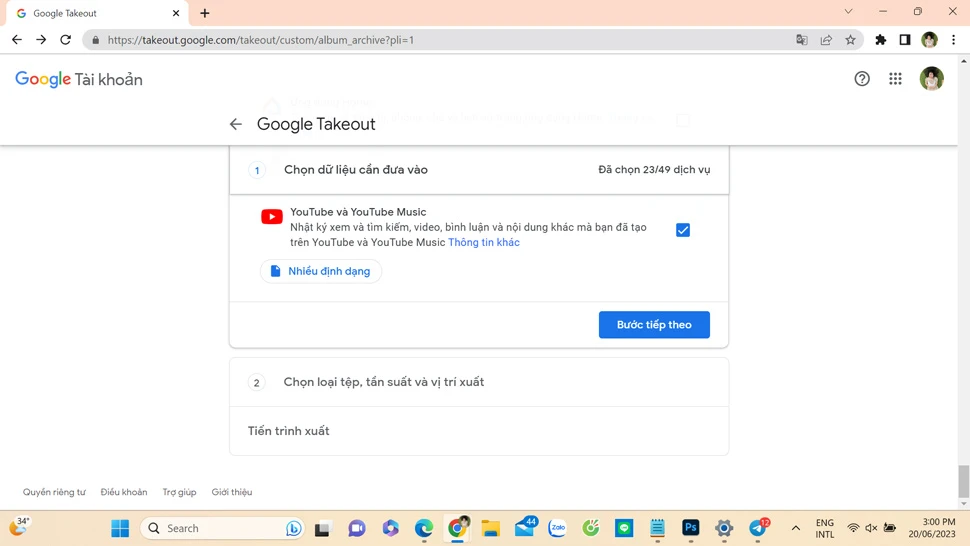Click the taskbar clock and date
Image resolution: width=970 pixels, height=546 pixels.
[932, 528]
